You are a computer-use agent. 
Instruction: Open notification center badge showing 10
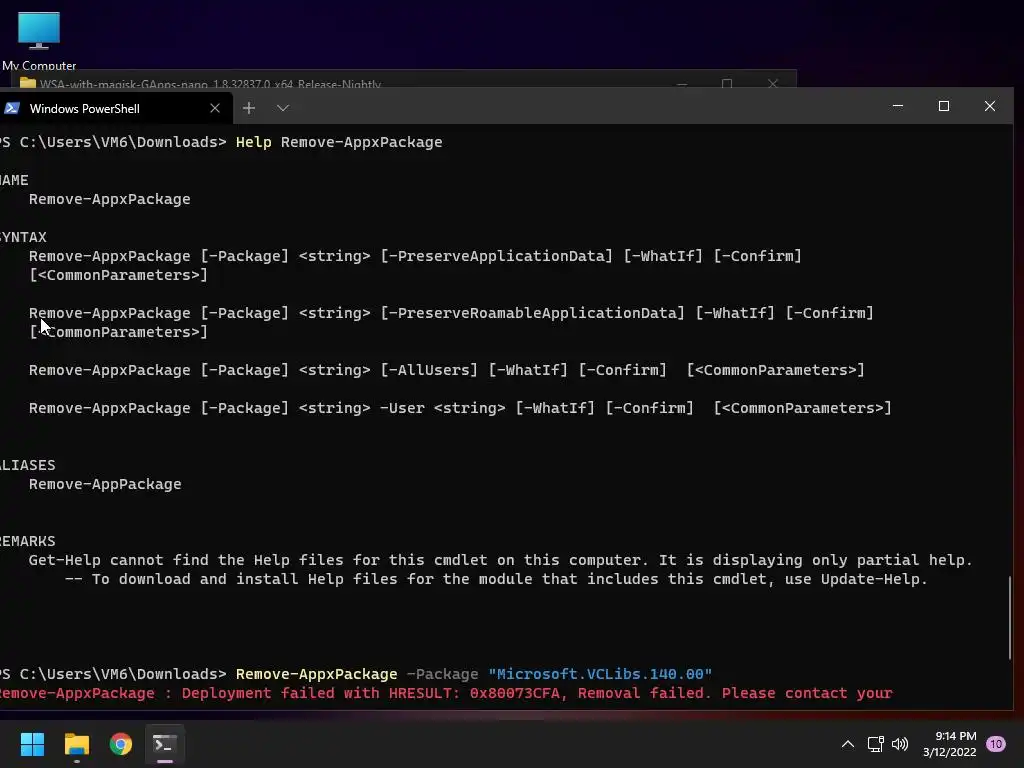996,744
